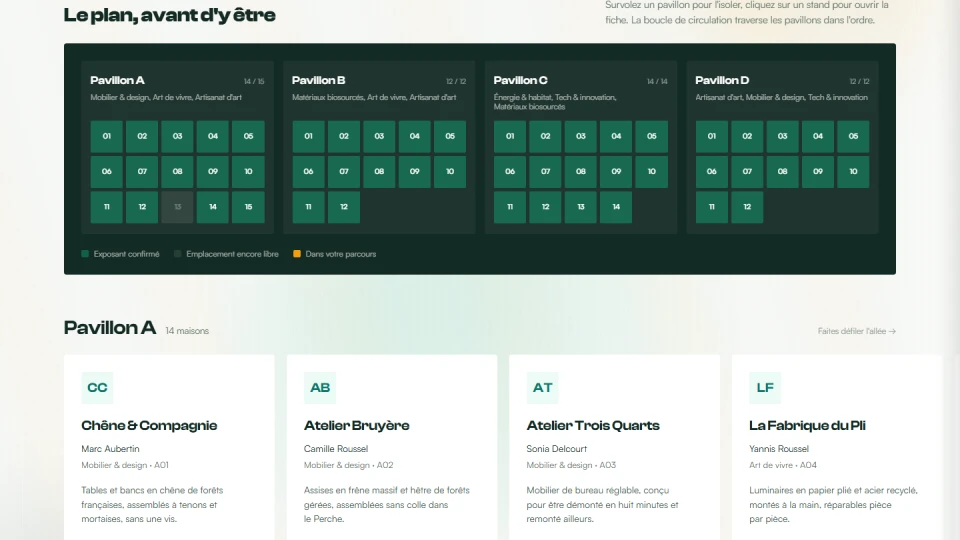Viewport: 960px width, 540px height.
Task: Select stand 10 in Pavillon B
Action: 450,171
